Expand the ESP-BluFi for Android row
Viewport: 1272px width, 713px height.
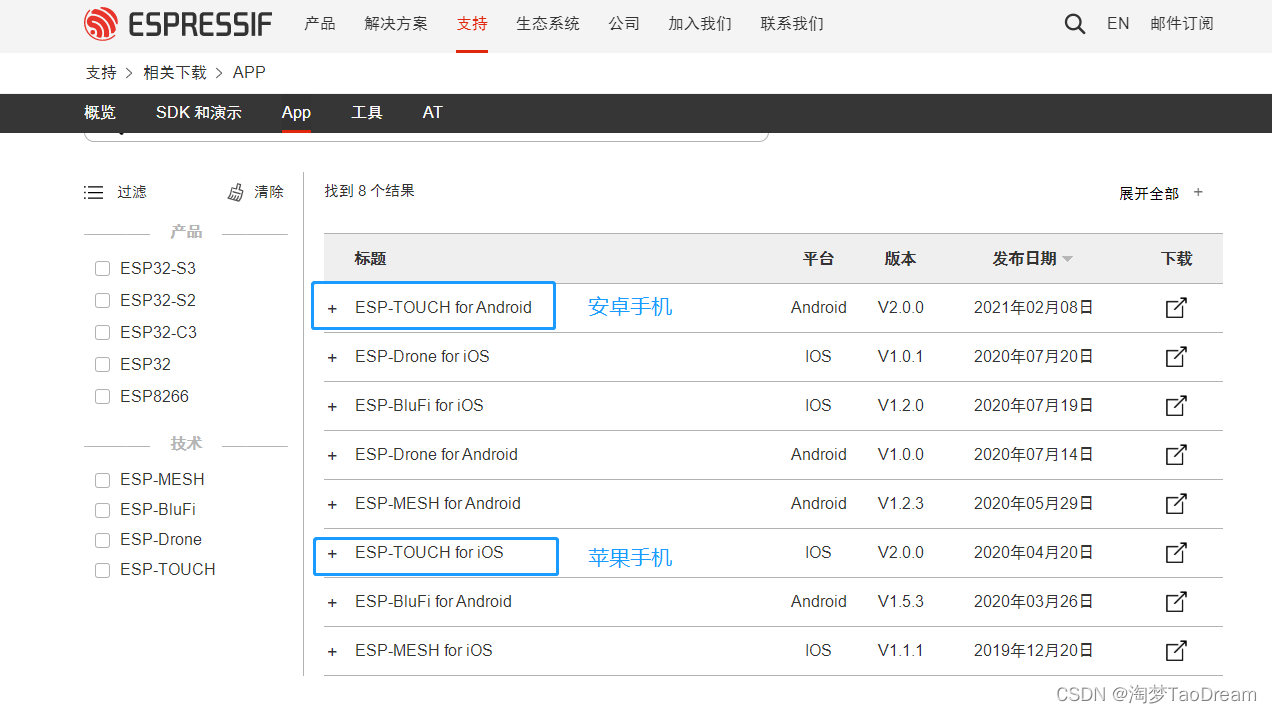pyautogui.click(x=333, y=603)
